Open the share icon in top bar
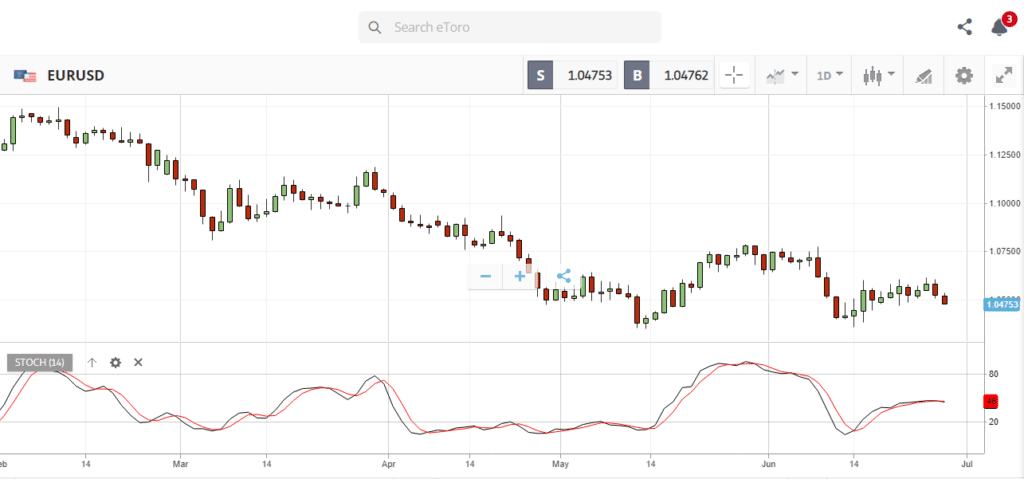The height and width of the screenshot is (479, 1024). point(964,27)
